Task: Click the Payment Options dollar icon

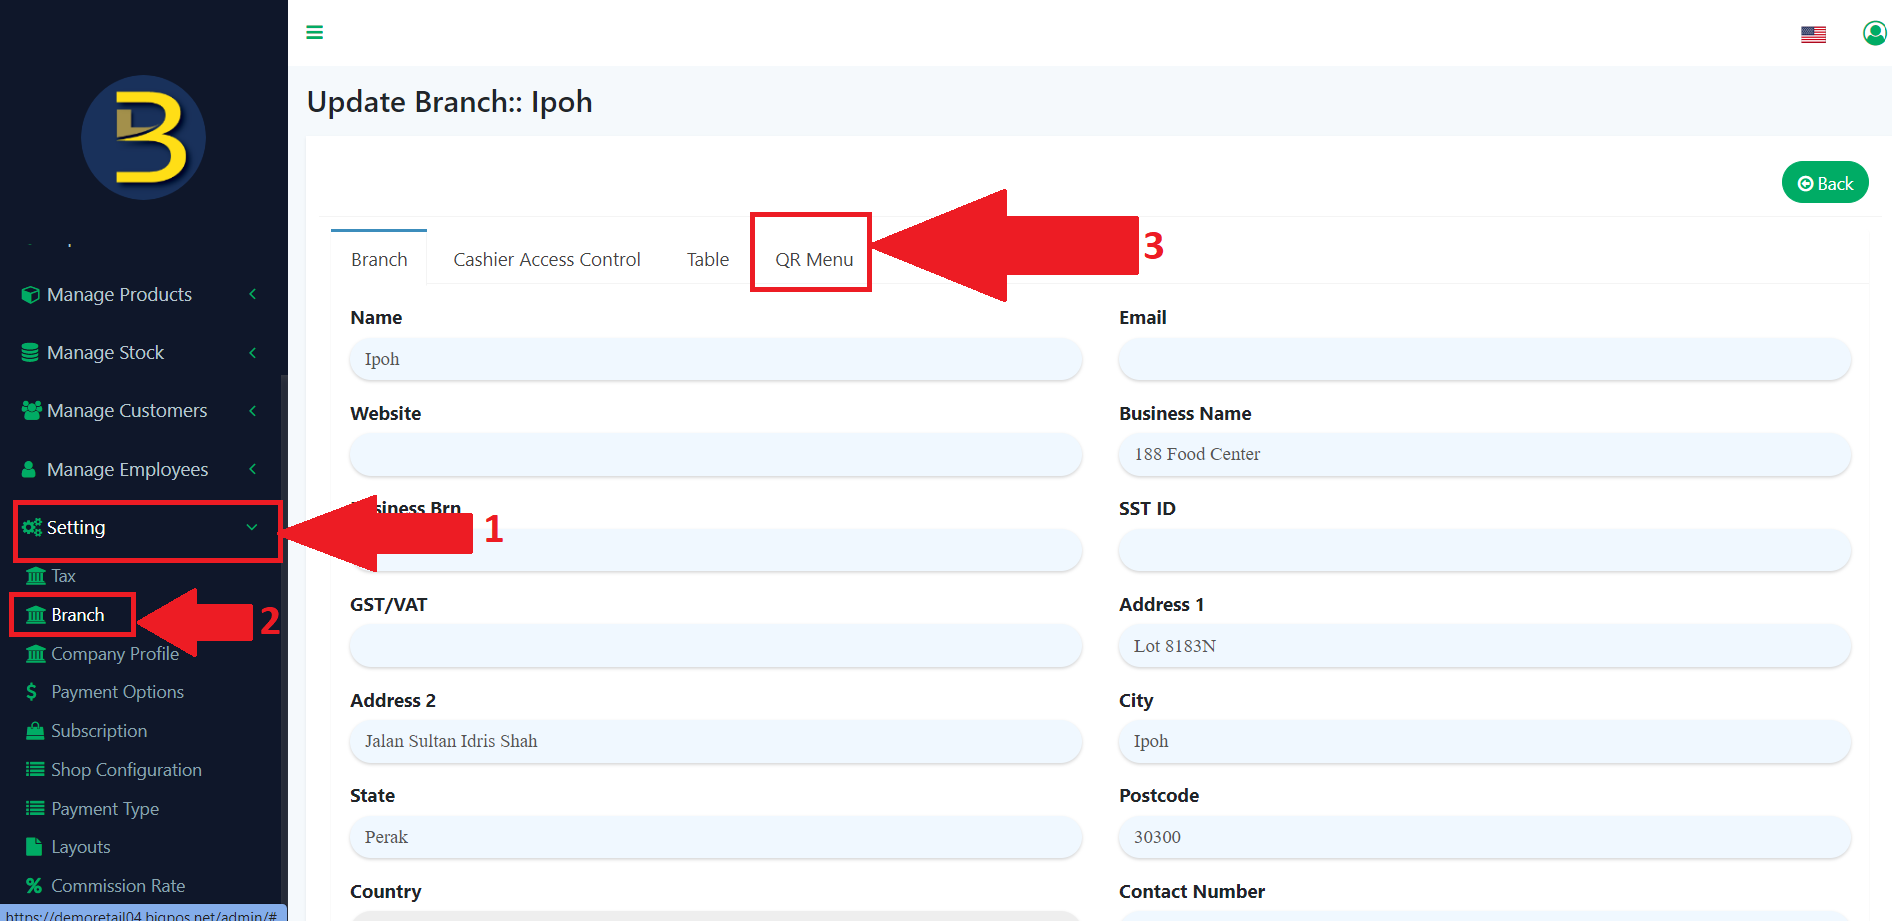Action: [x=33, y=691]
